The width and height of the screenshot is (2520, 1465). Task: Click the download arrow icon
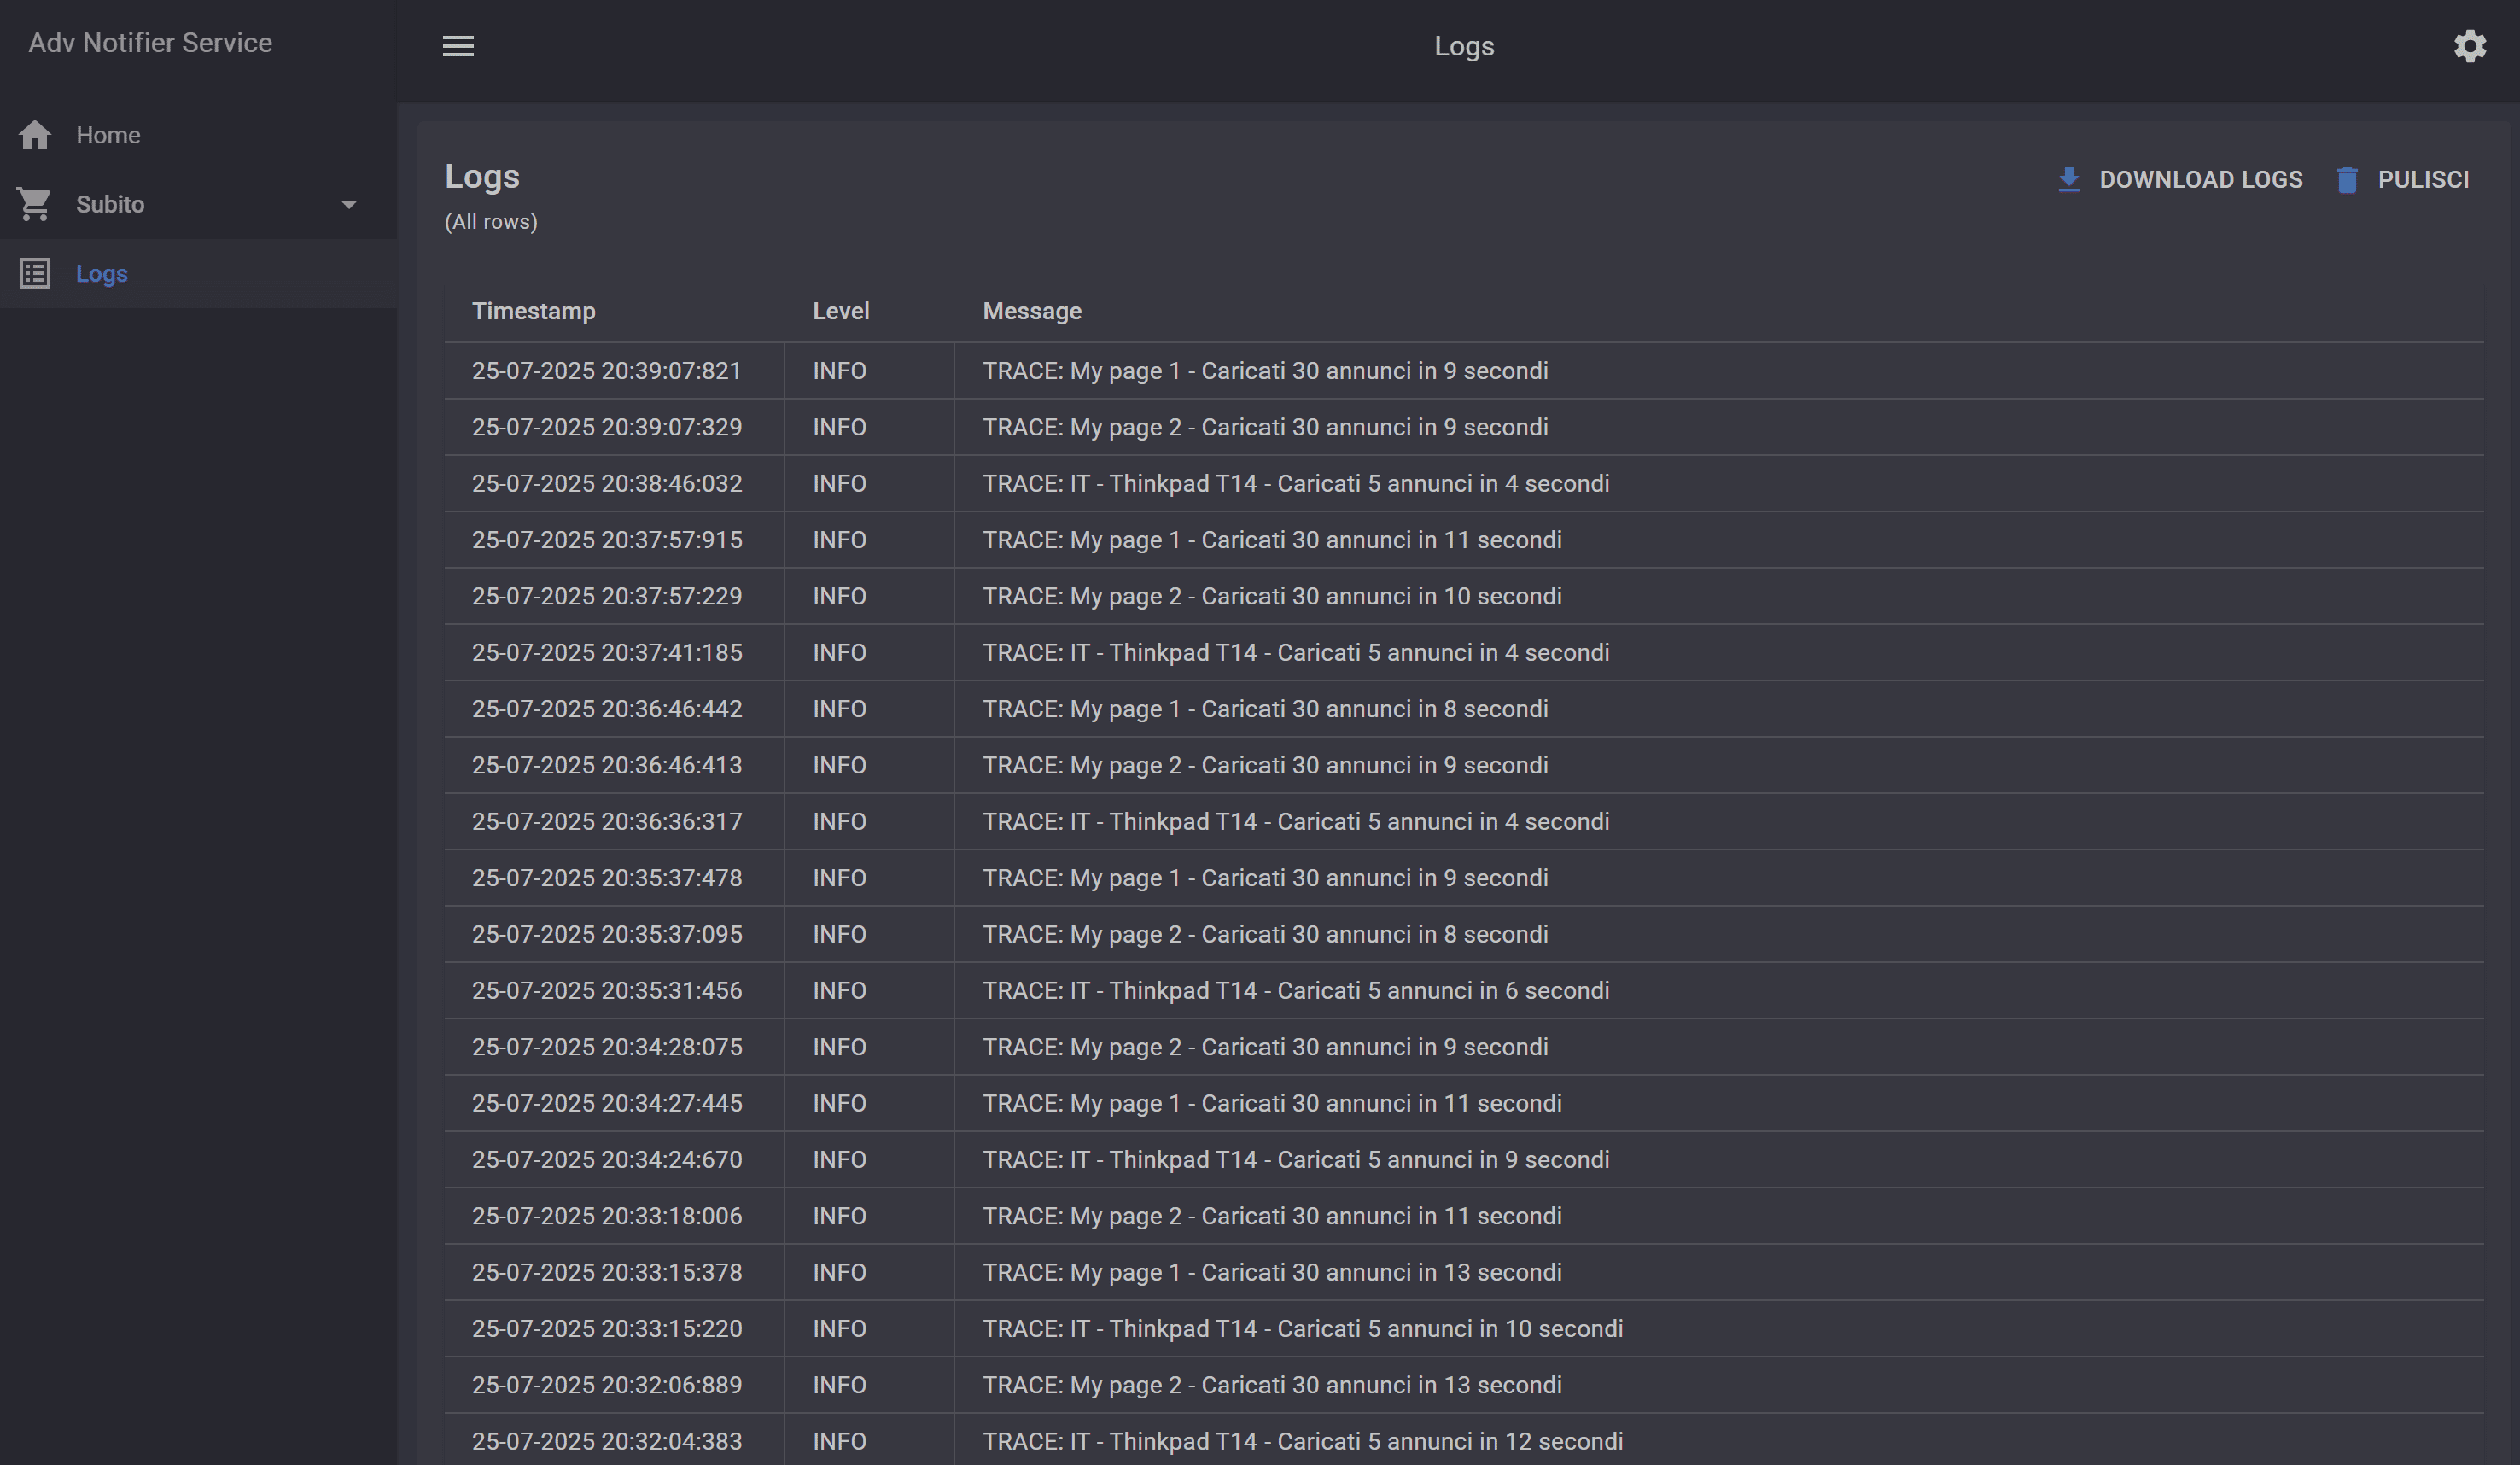2069,179
